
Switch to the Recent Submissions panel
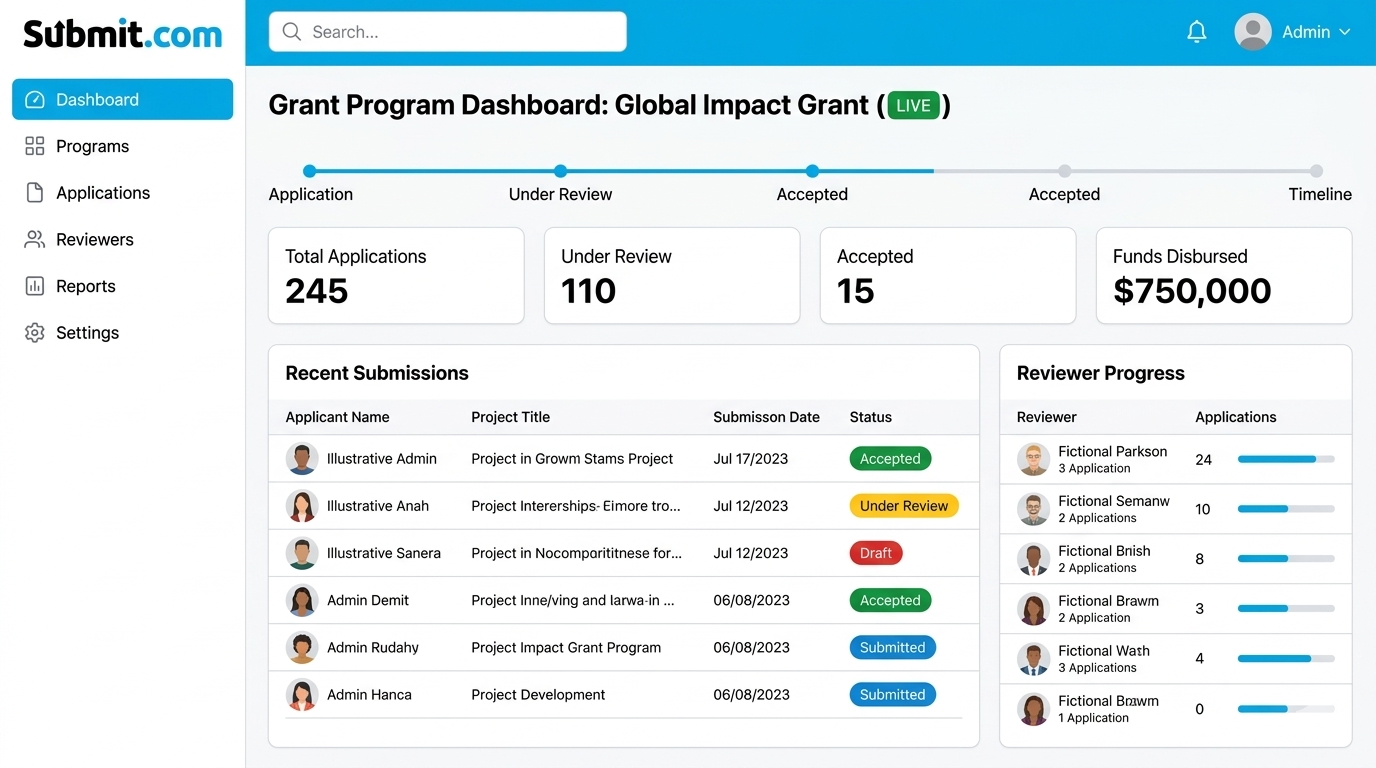pos(377,372)
